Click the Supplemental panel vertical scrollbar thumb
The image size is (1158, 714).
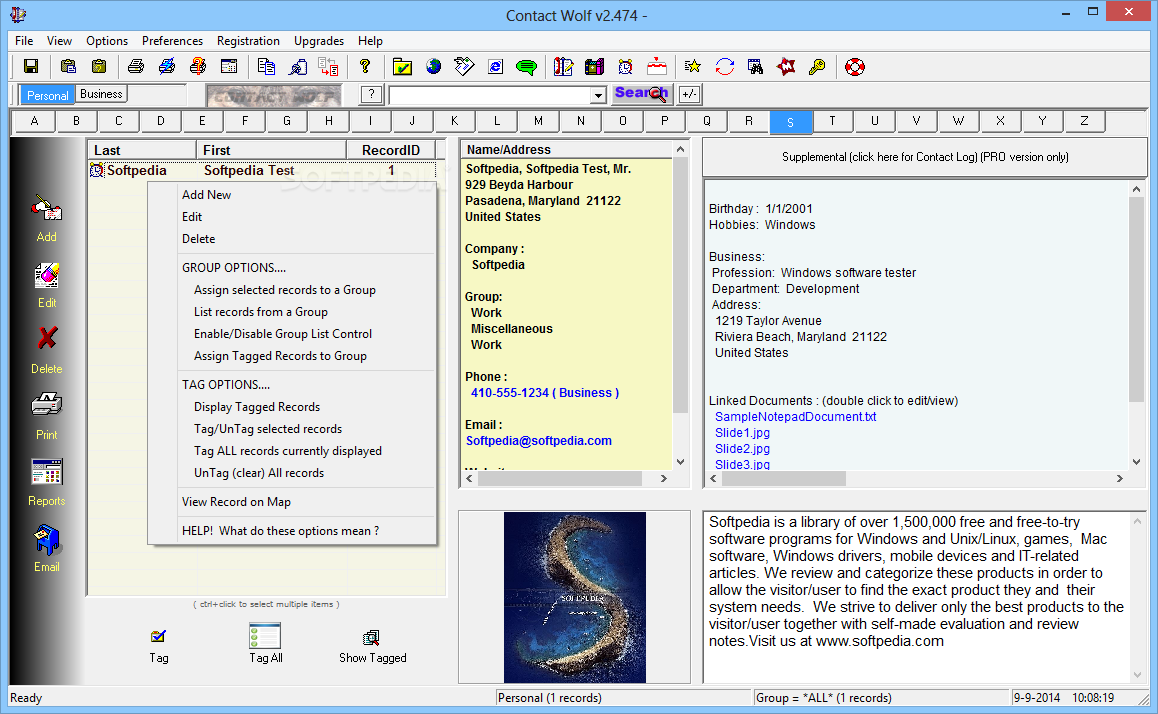1137,301
